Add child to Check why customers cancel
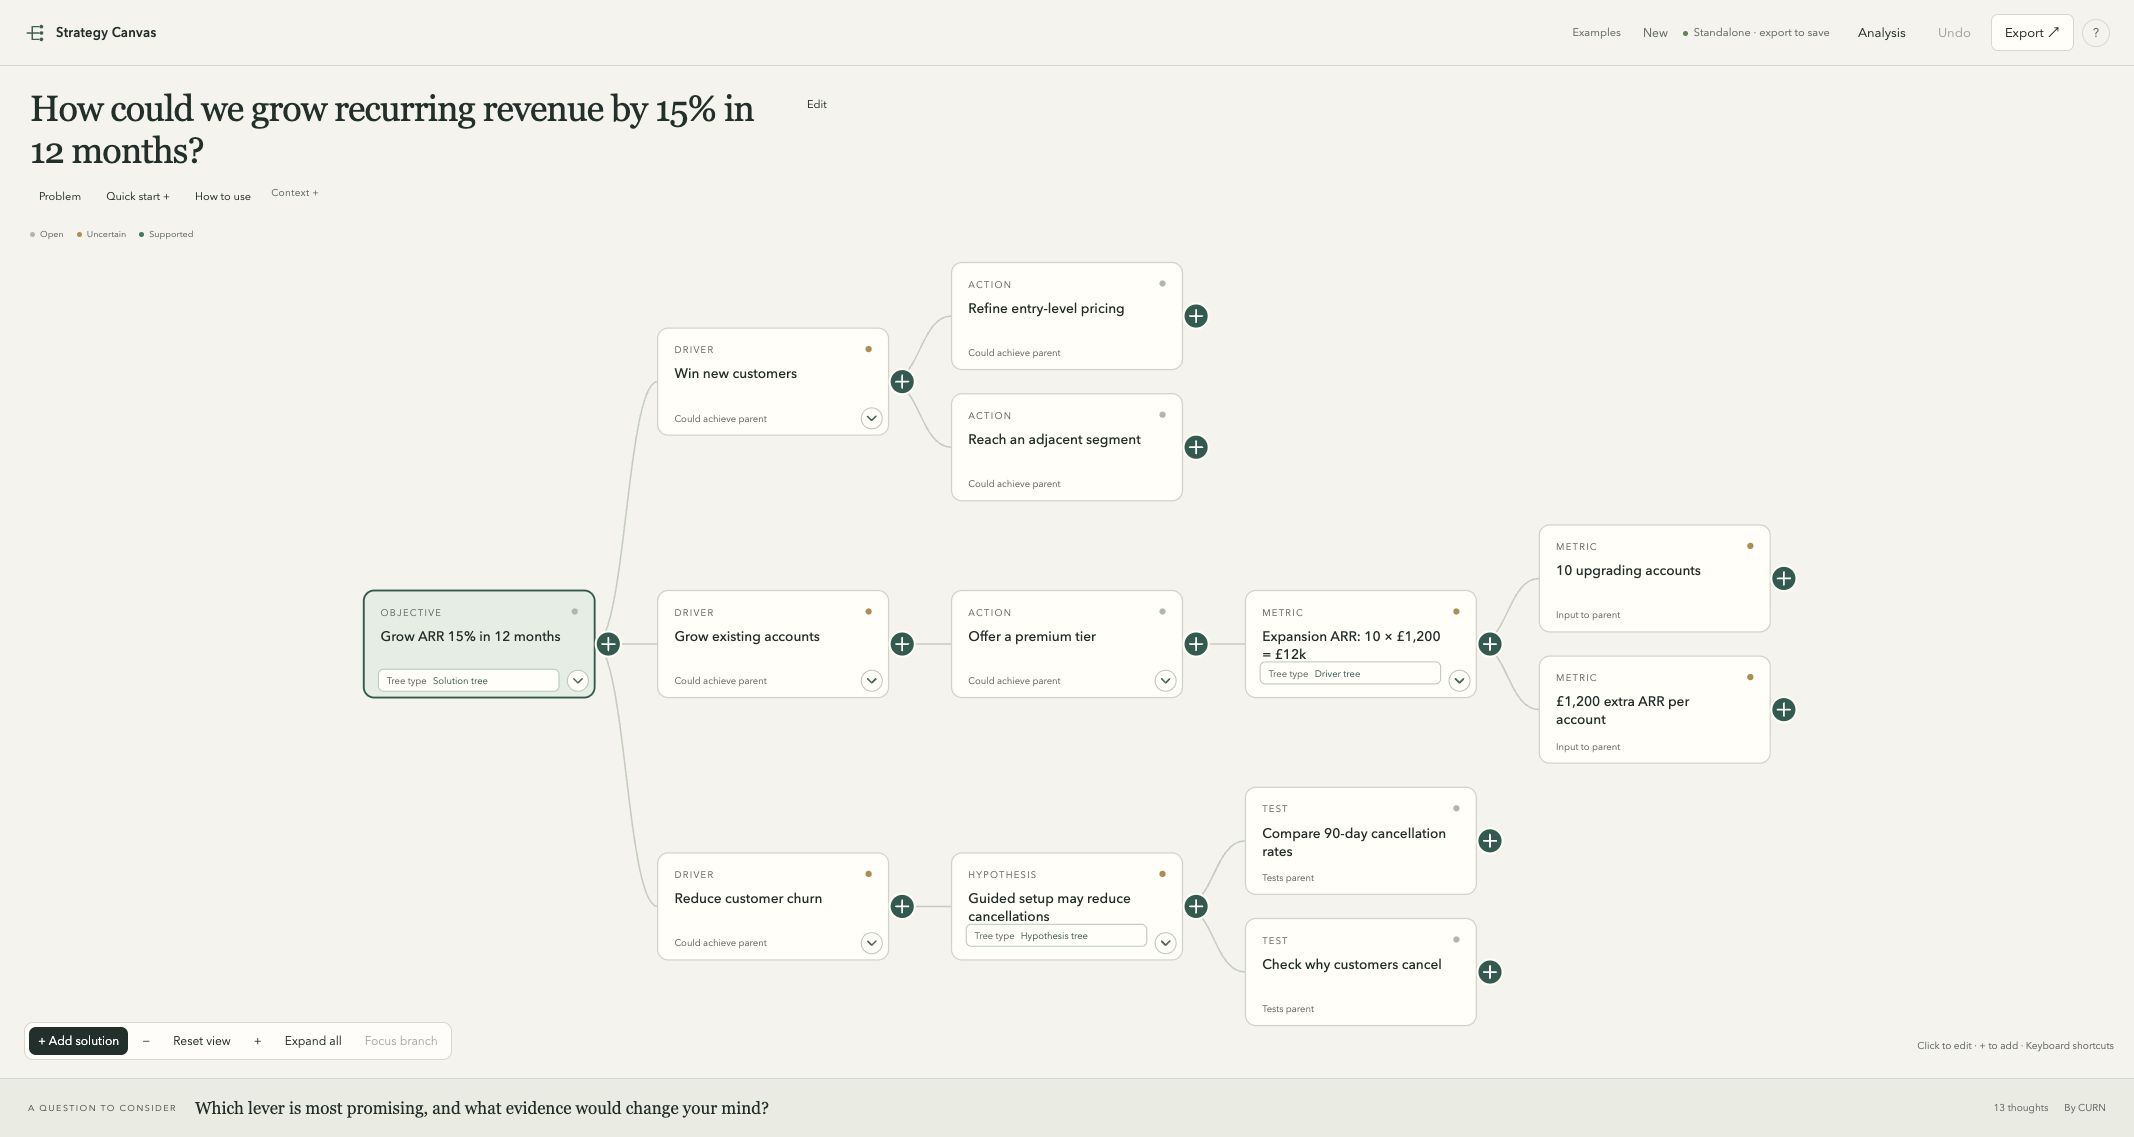 1490,972
